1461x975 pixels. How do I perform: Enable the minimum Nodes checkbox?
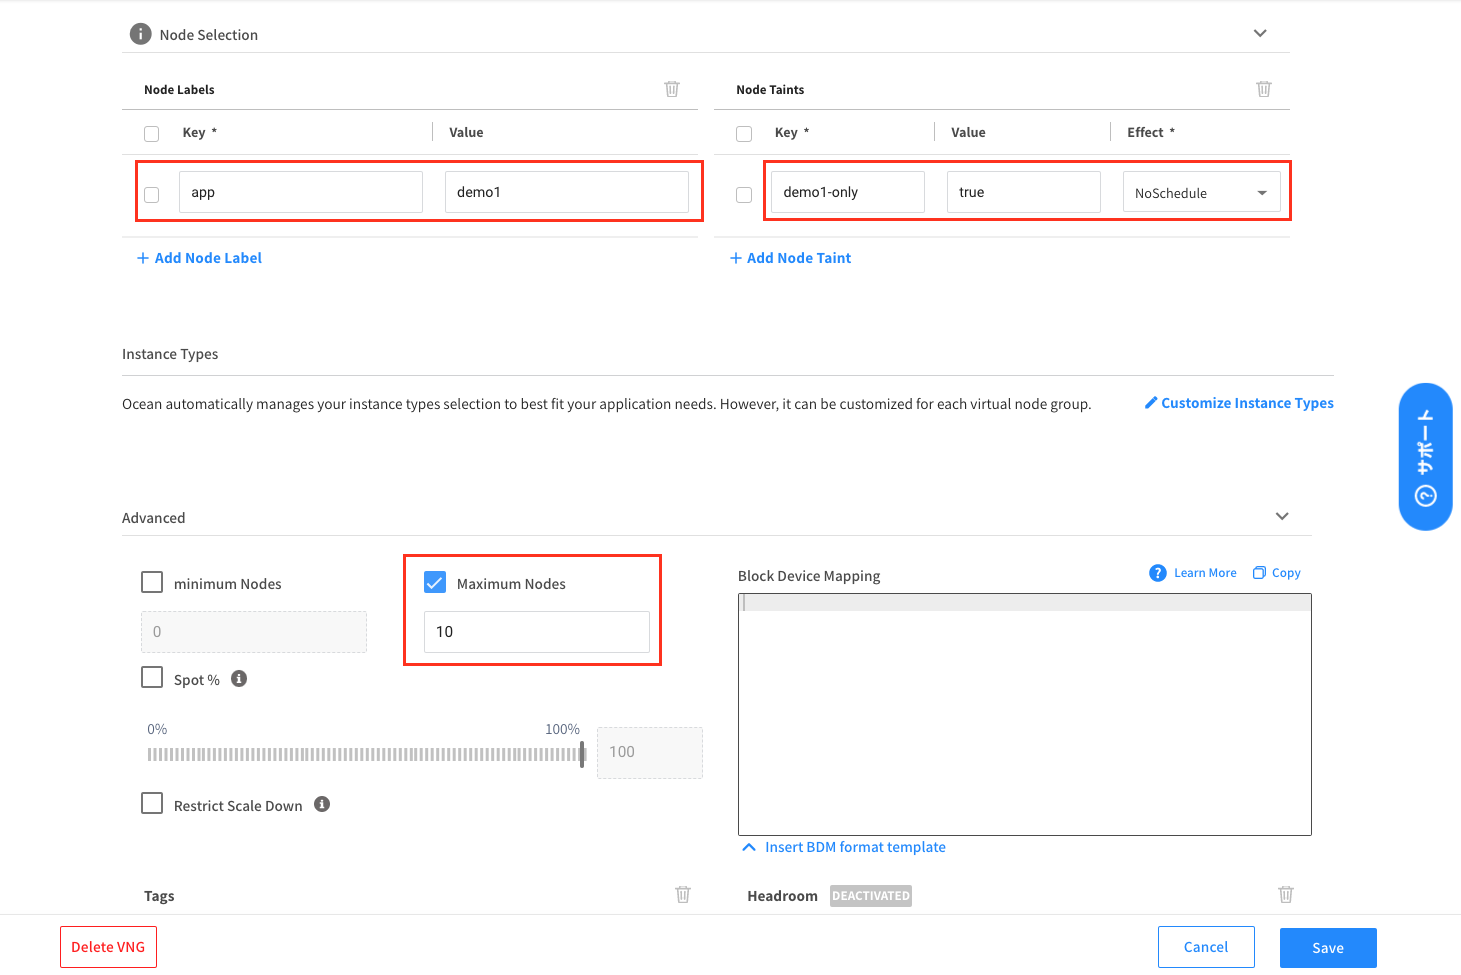tap(152, 582)
